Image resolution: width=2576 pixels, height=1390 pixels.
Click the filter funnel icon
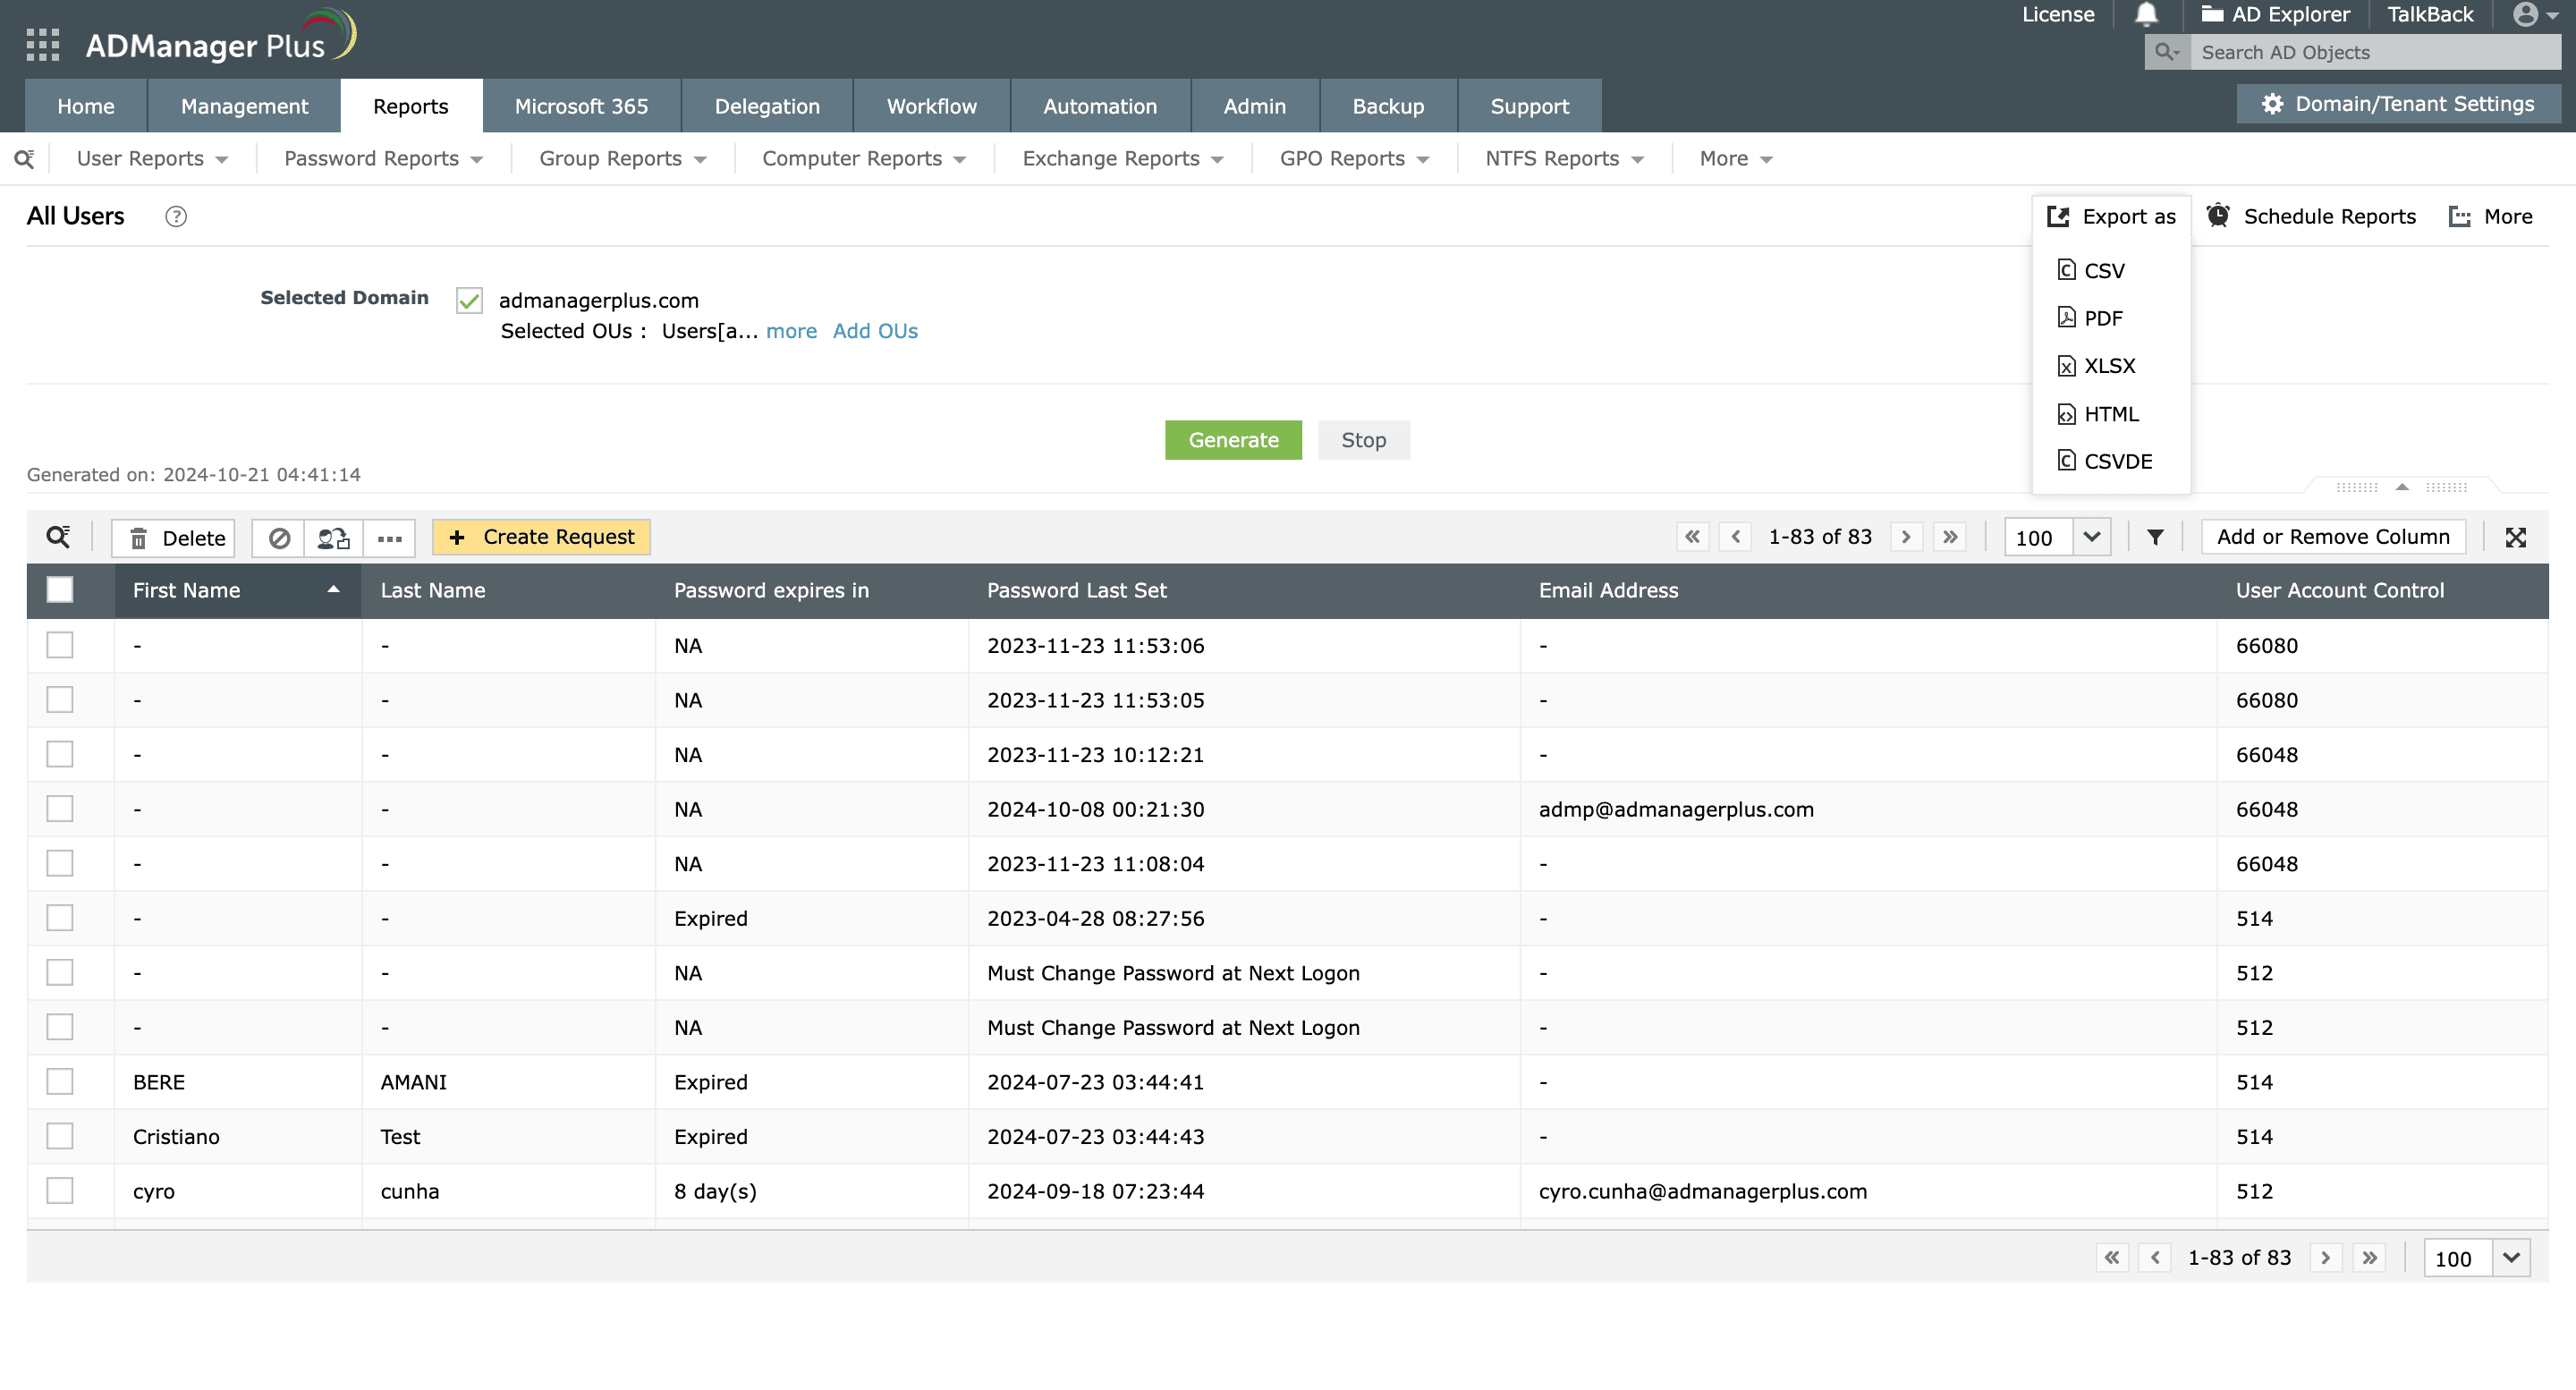[2155, 537]
